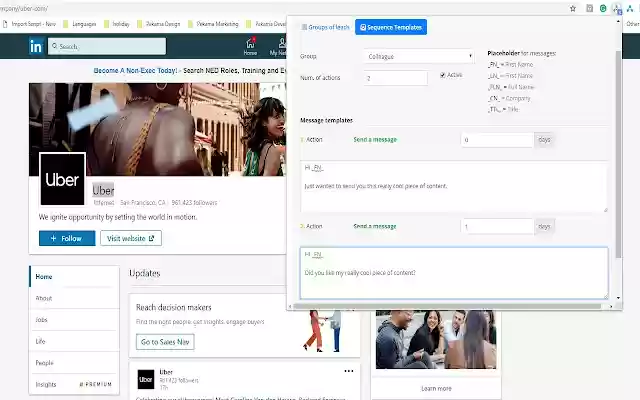Open the lead sequence extension icon with badge
This screenshot has height=400, width=640.
617,9
